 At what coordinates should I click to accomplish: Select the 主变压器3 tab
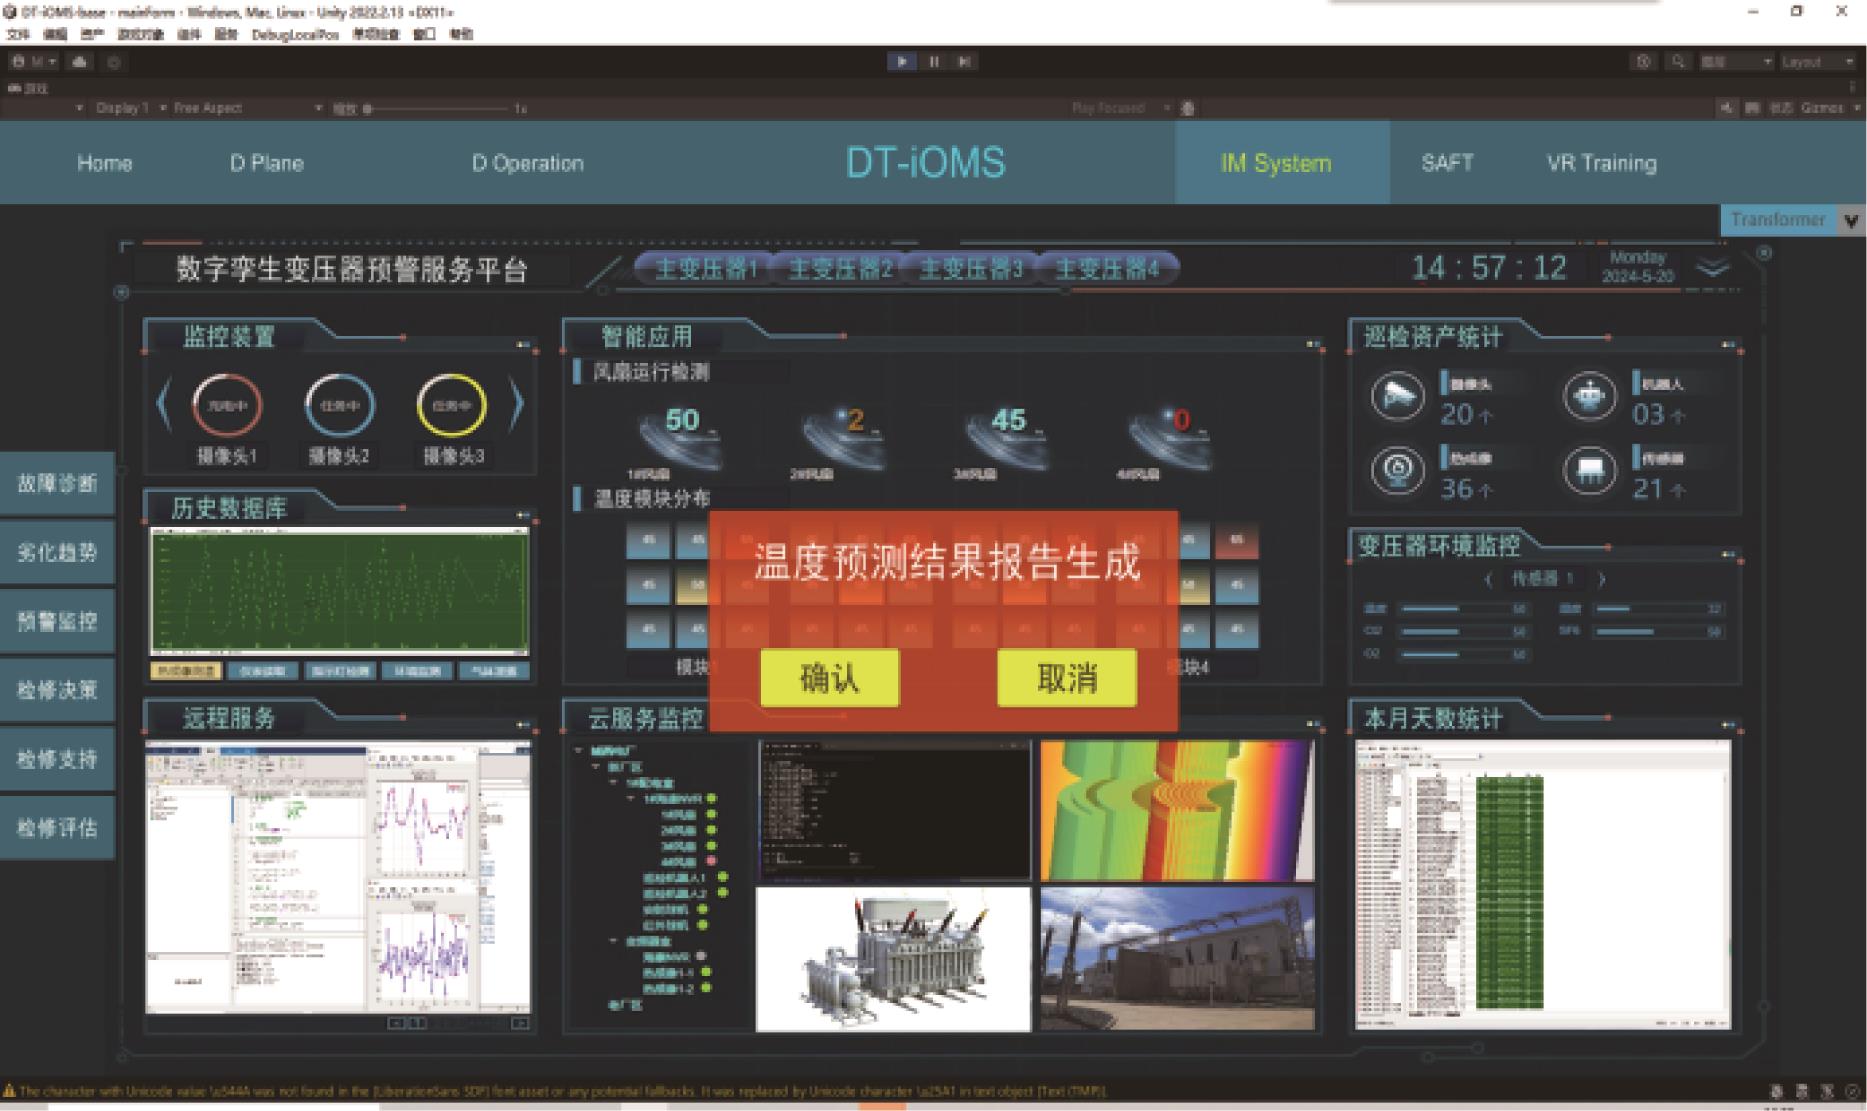click(x=970, y=268)
